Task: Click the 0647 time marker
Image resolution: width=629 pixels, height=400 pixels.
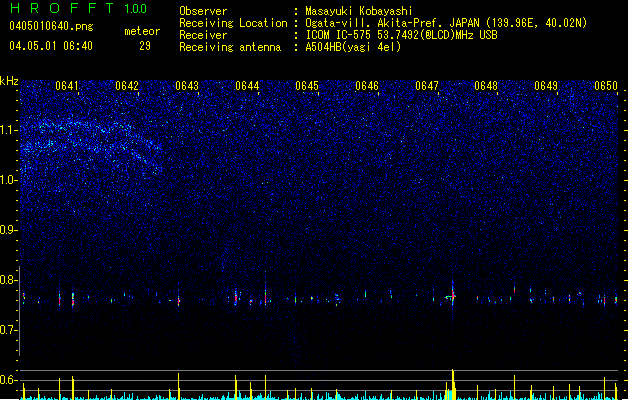Action: point(427,86)
